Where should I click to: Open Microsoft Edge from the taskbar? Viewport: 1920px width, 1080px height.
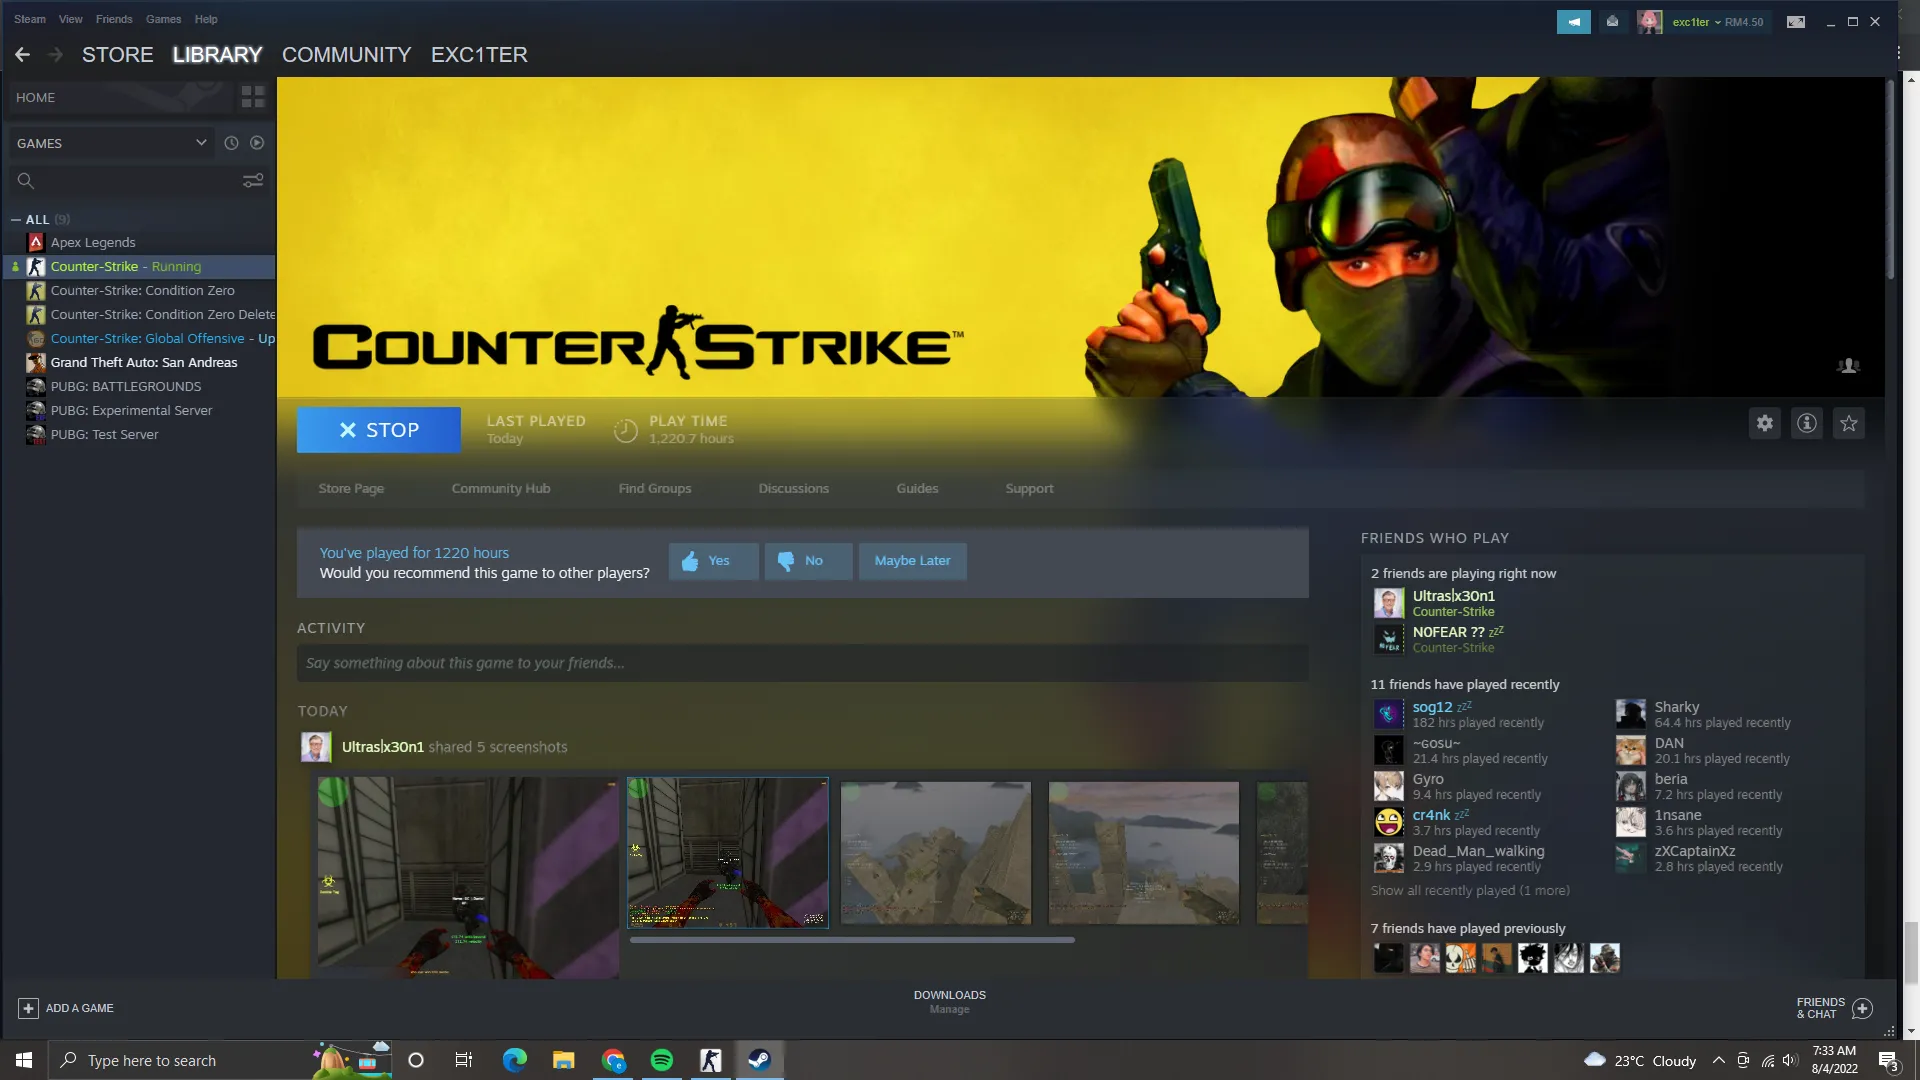click(x=515, y=1060)
